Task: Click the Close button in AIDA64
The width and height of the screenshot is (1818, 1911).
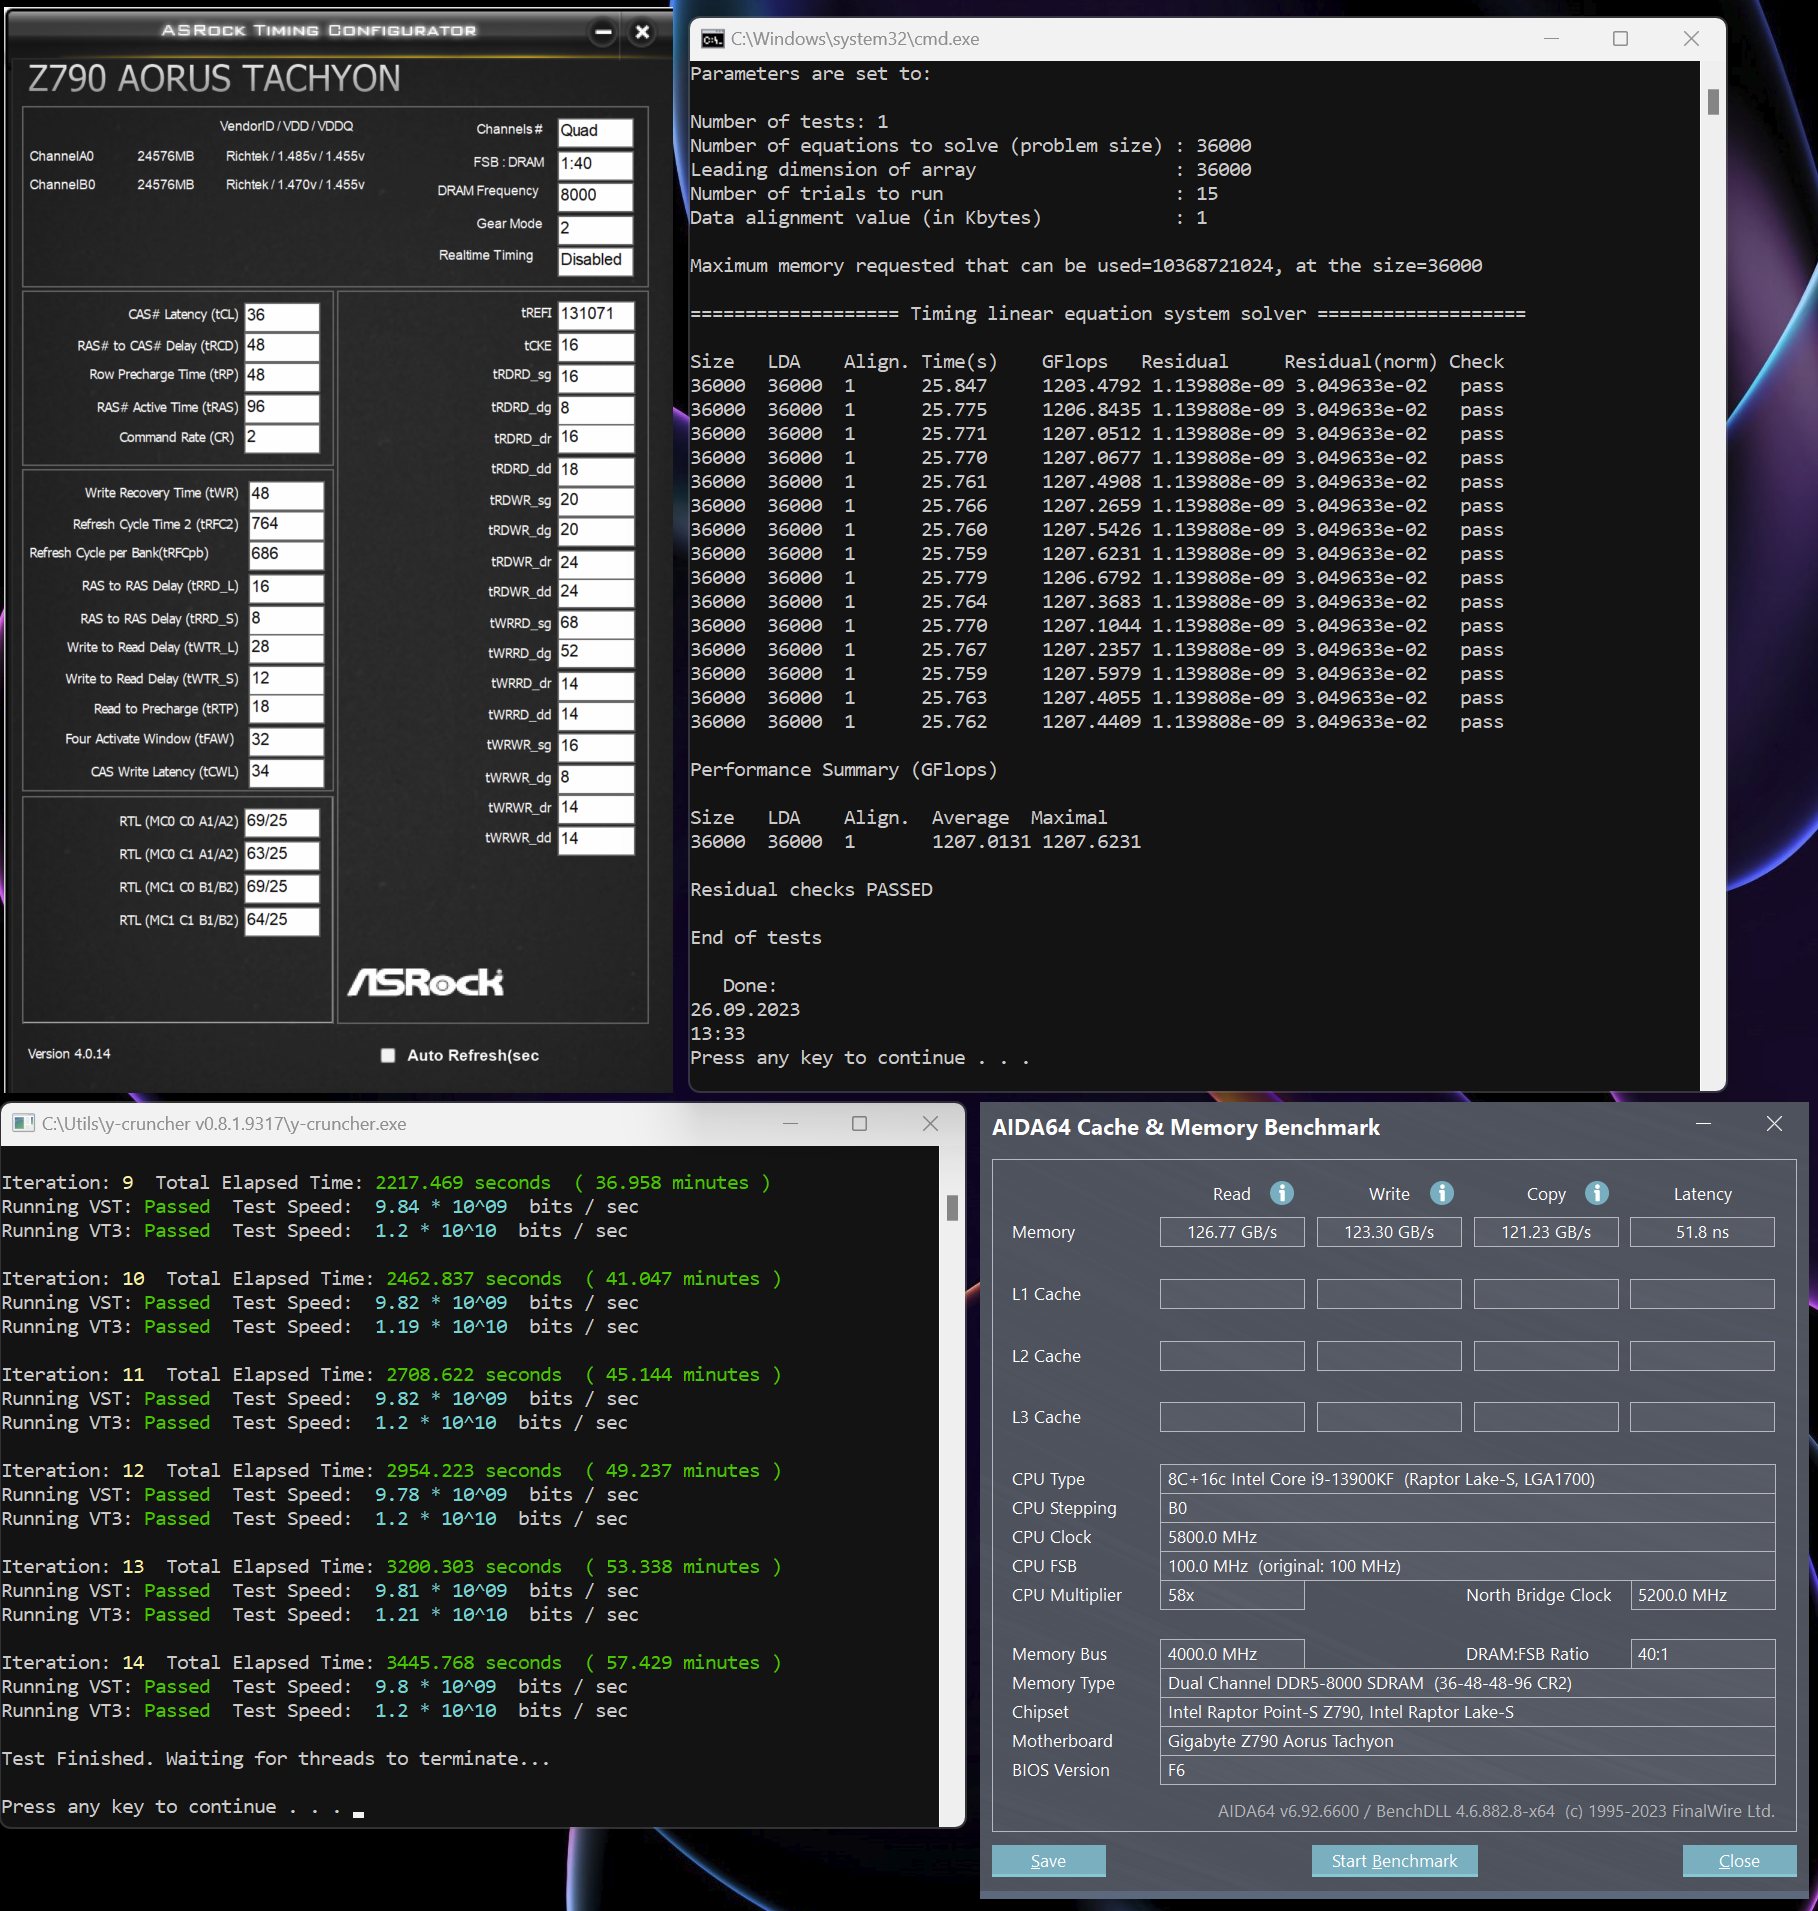Action: coord(1738,1861)
